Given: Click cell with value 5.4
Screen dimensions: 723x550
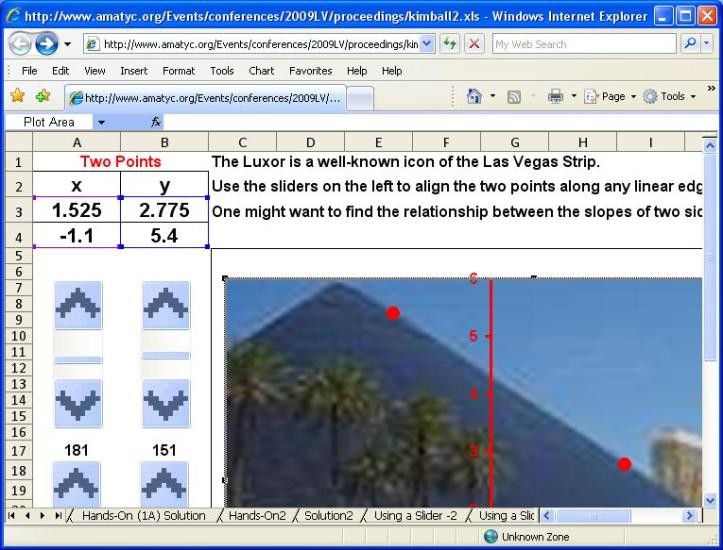Looking at the screenshot, I should (x=165, y=236).
